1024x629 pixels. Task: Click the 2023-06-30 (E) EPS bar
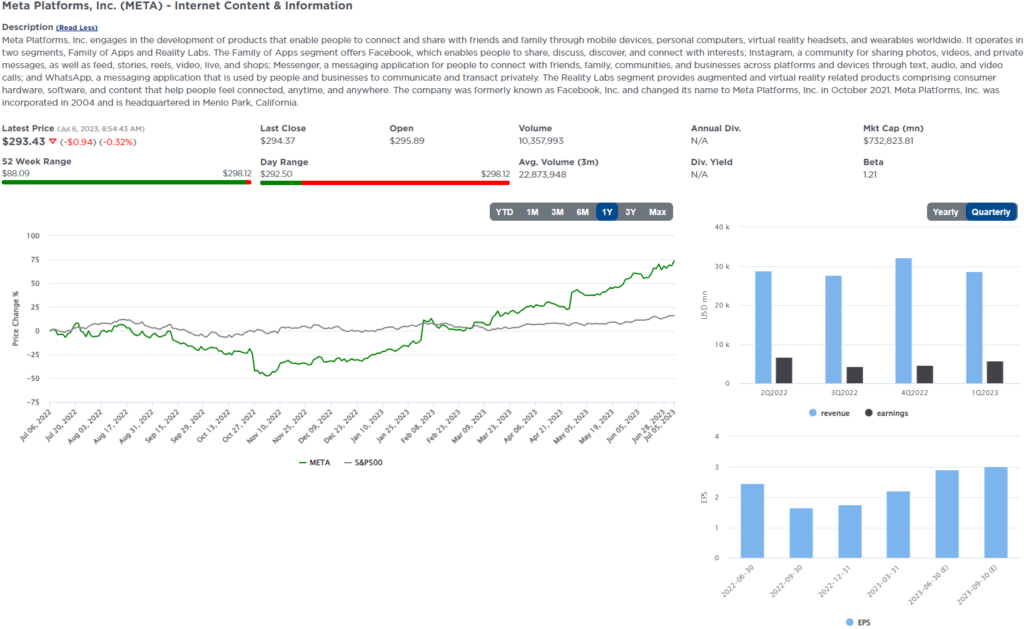(947, 514)
